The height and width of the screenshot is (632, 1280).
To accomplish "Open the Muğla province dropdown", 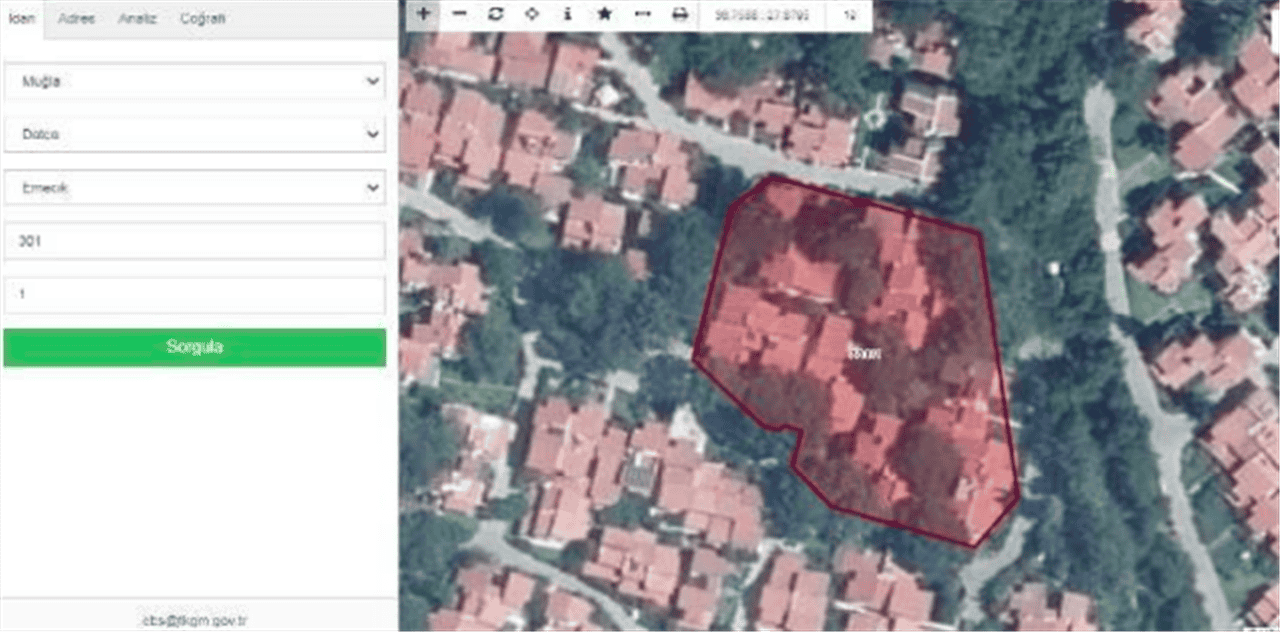I will pyautogui.click(x=194, y=82).
